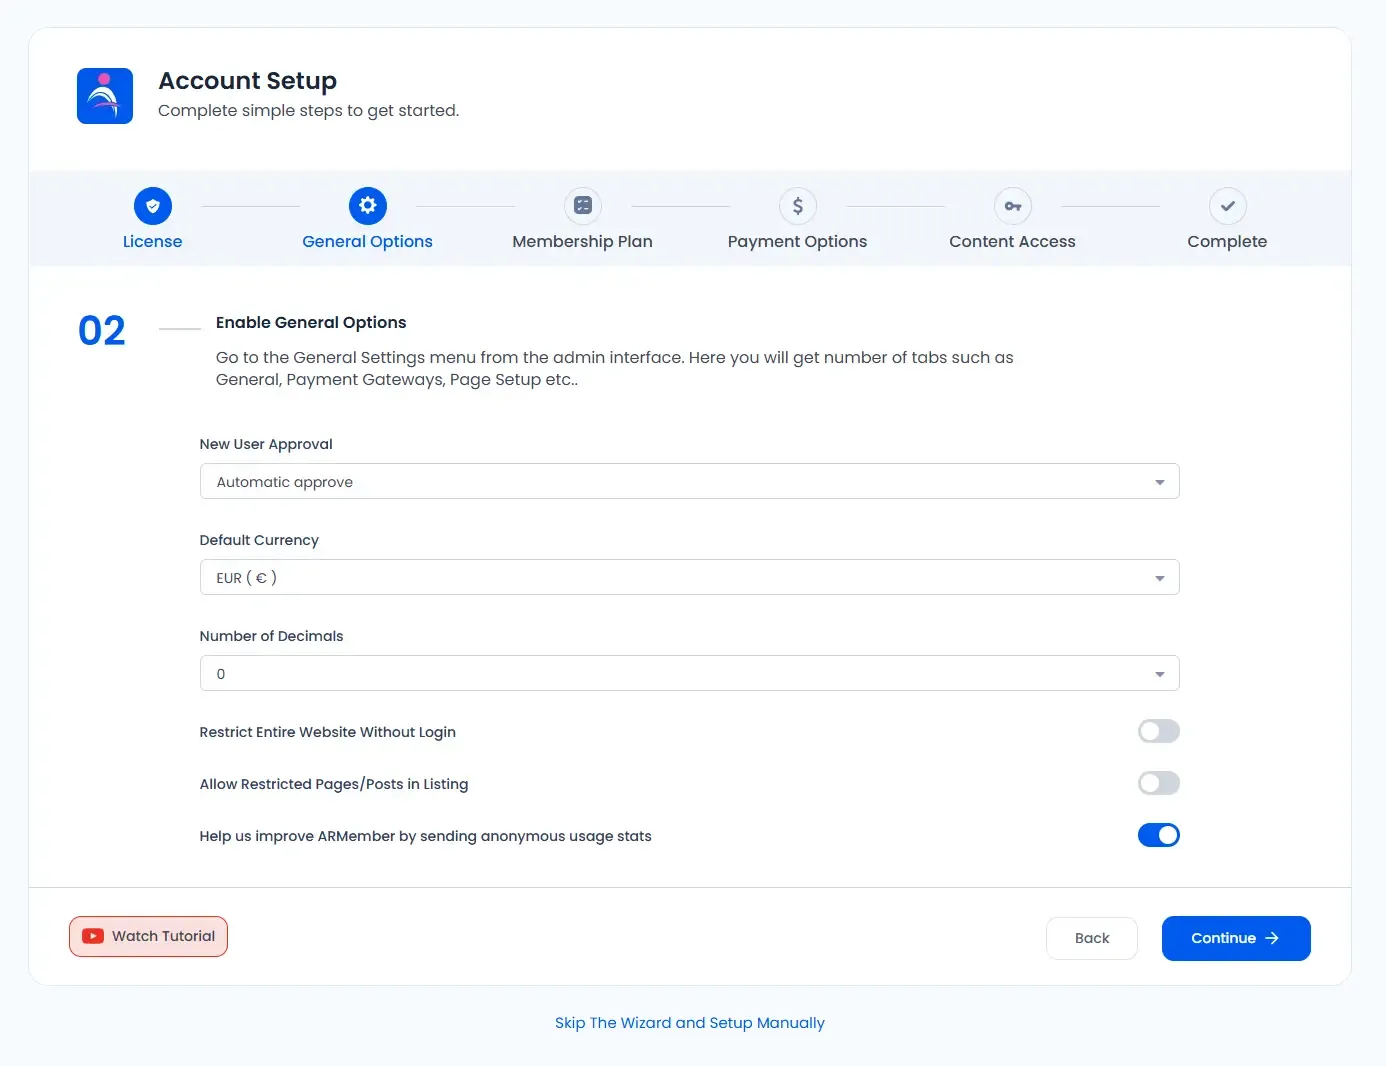Click the Back button
Viewport: 1386px width, 1066px height.
[1091, 938]
